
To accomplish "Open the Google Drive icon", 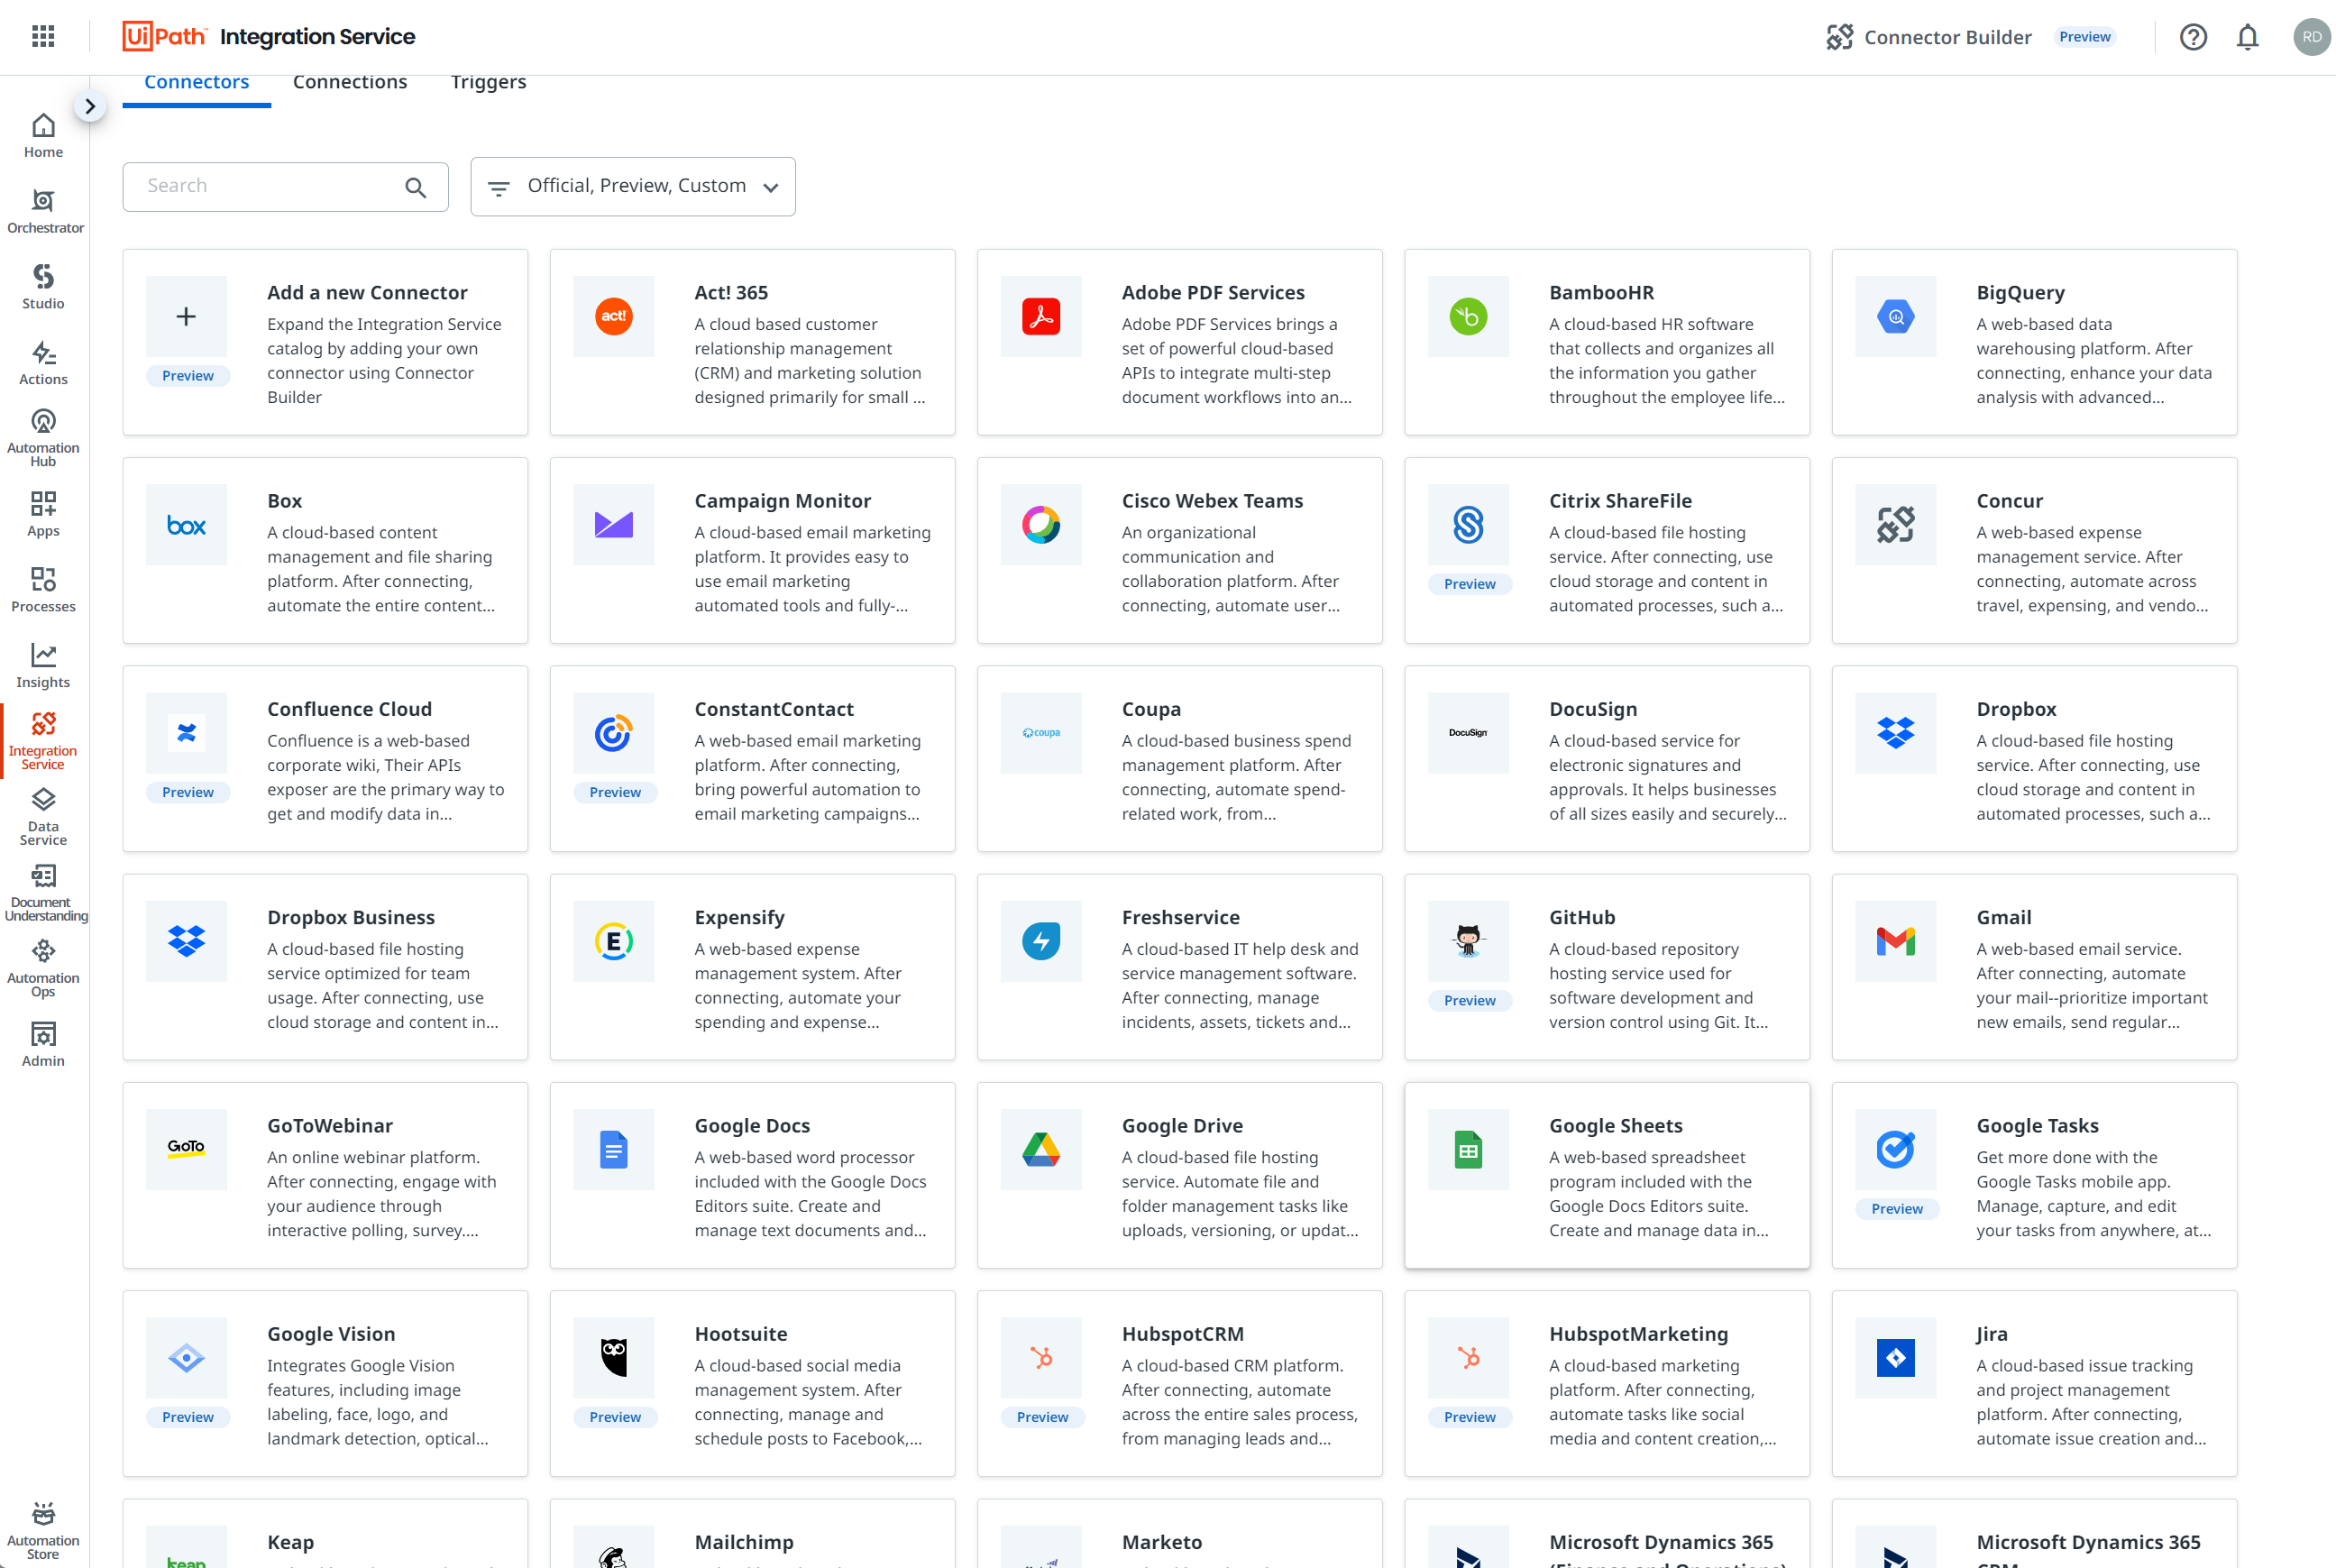I will 1041,1150.
